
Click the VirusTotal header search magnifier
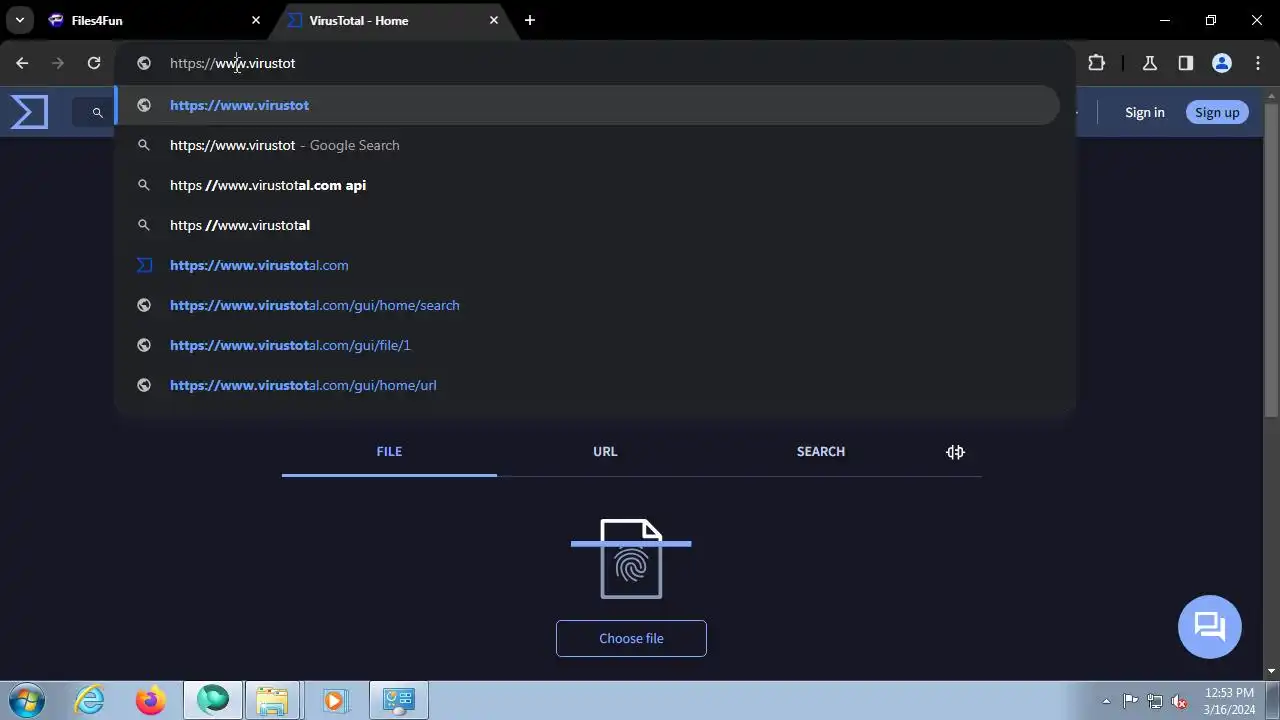click(x=97, y=112)
